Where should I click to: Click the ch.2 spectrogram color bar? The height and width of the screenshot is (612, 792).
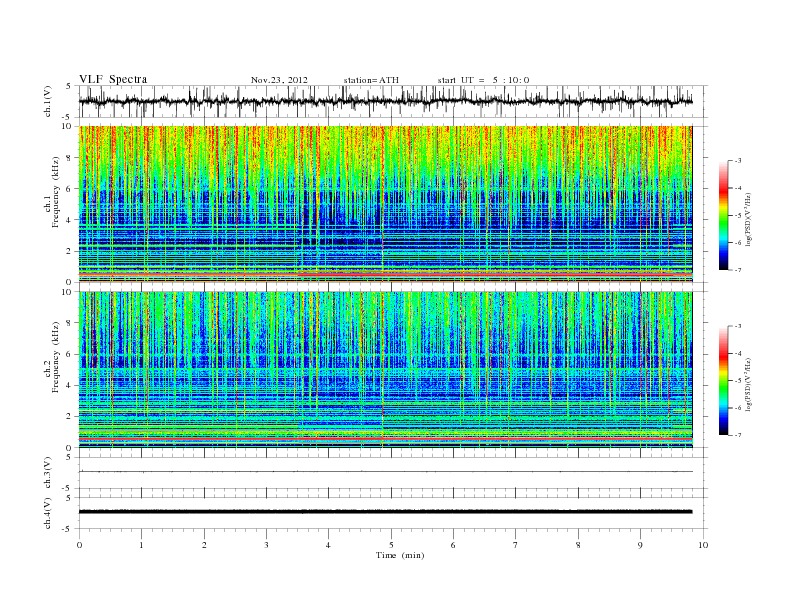point(723,381)
